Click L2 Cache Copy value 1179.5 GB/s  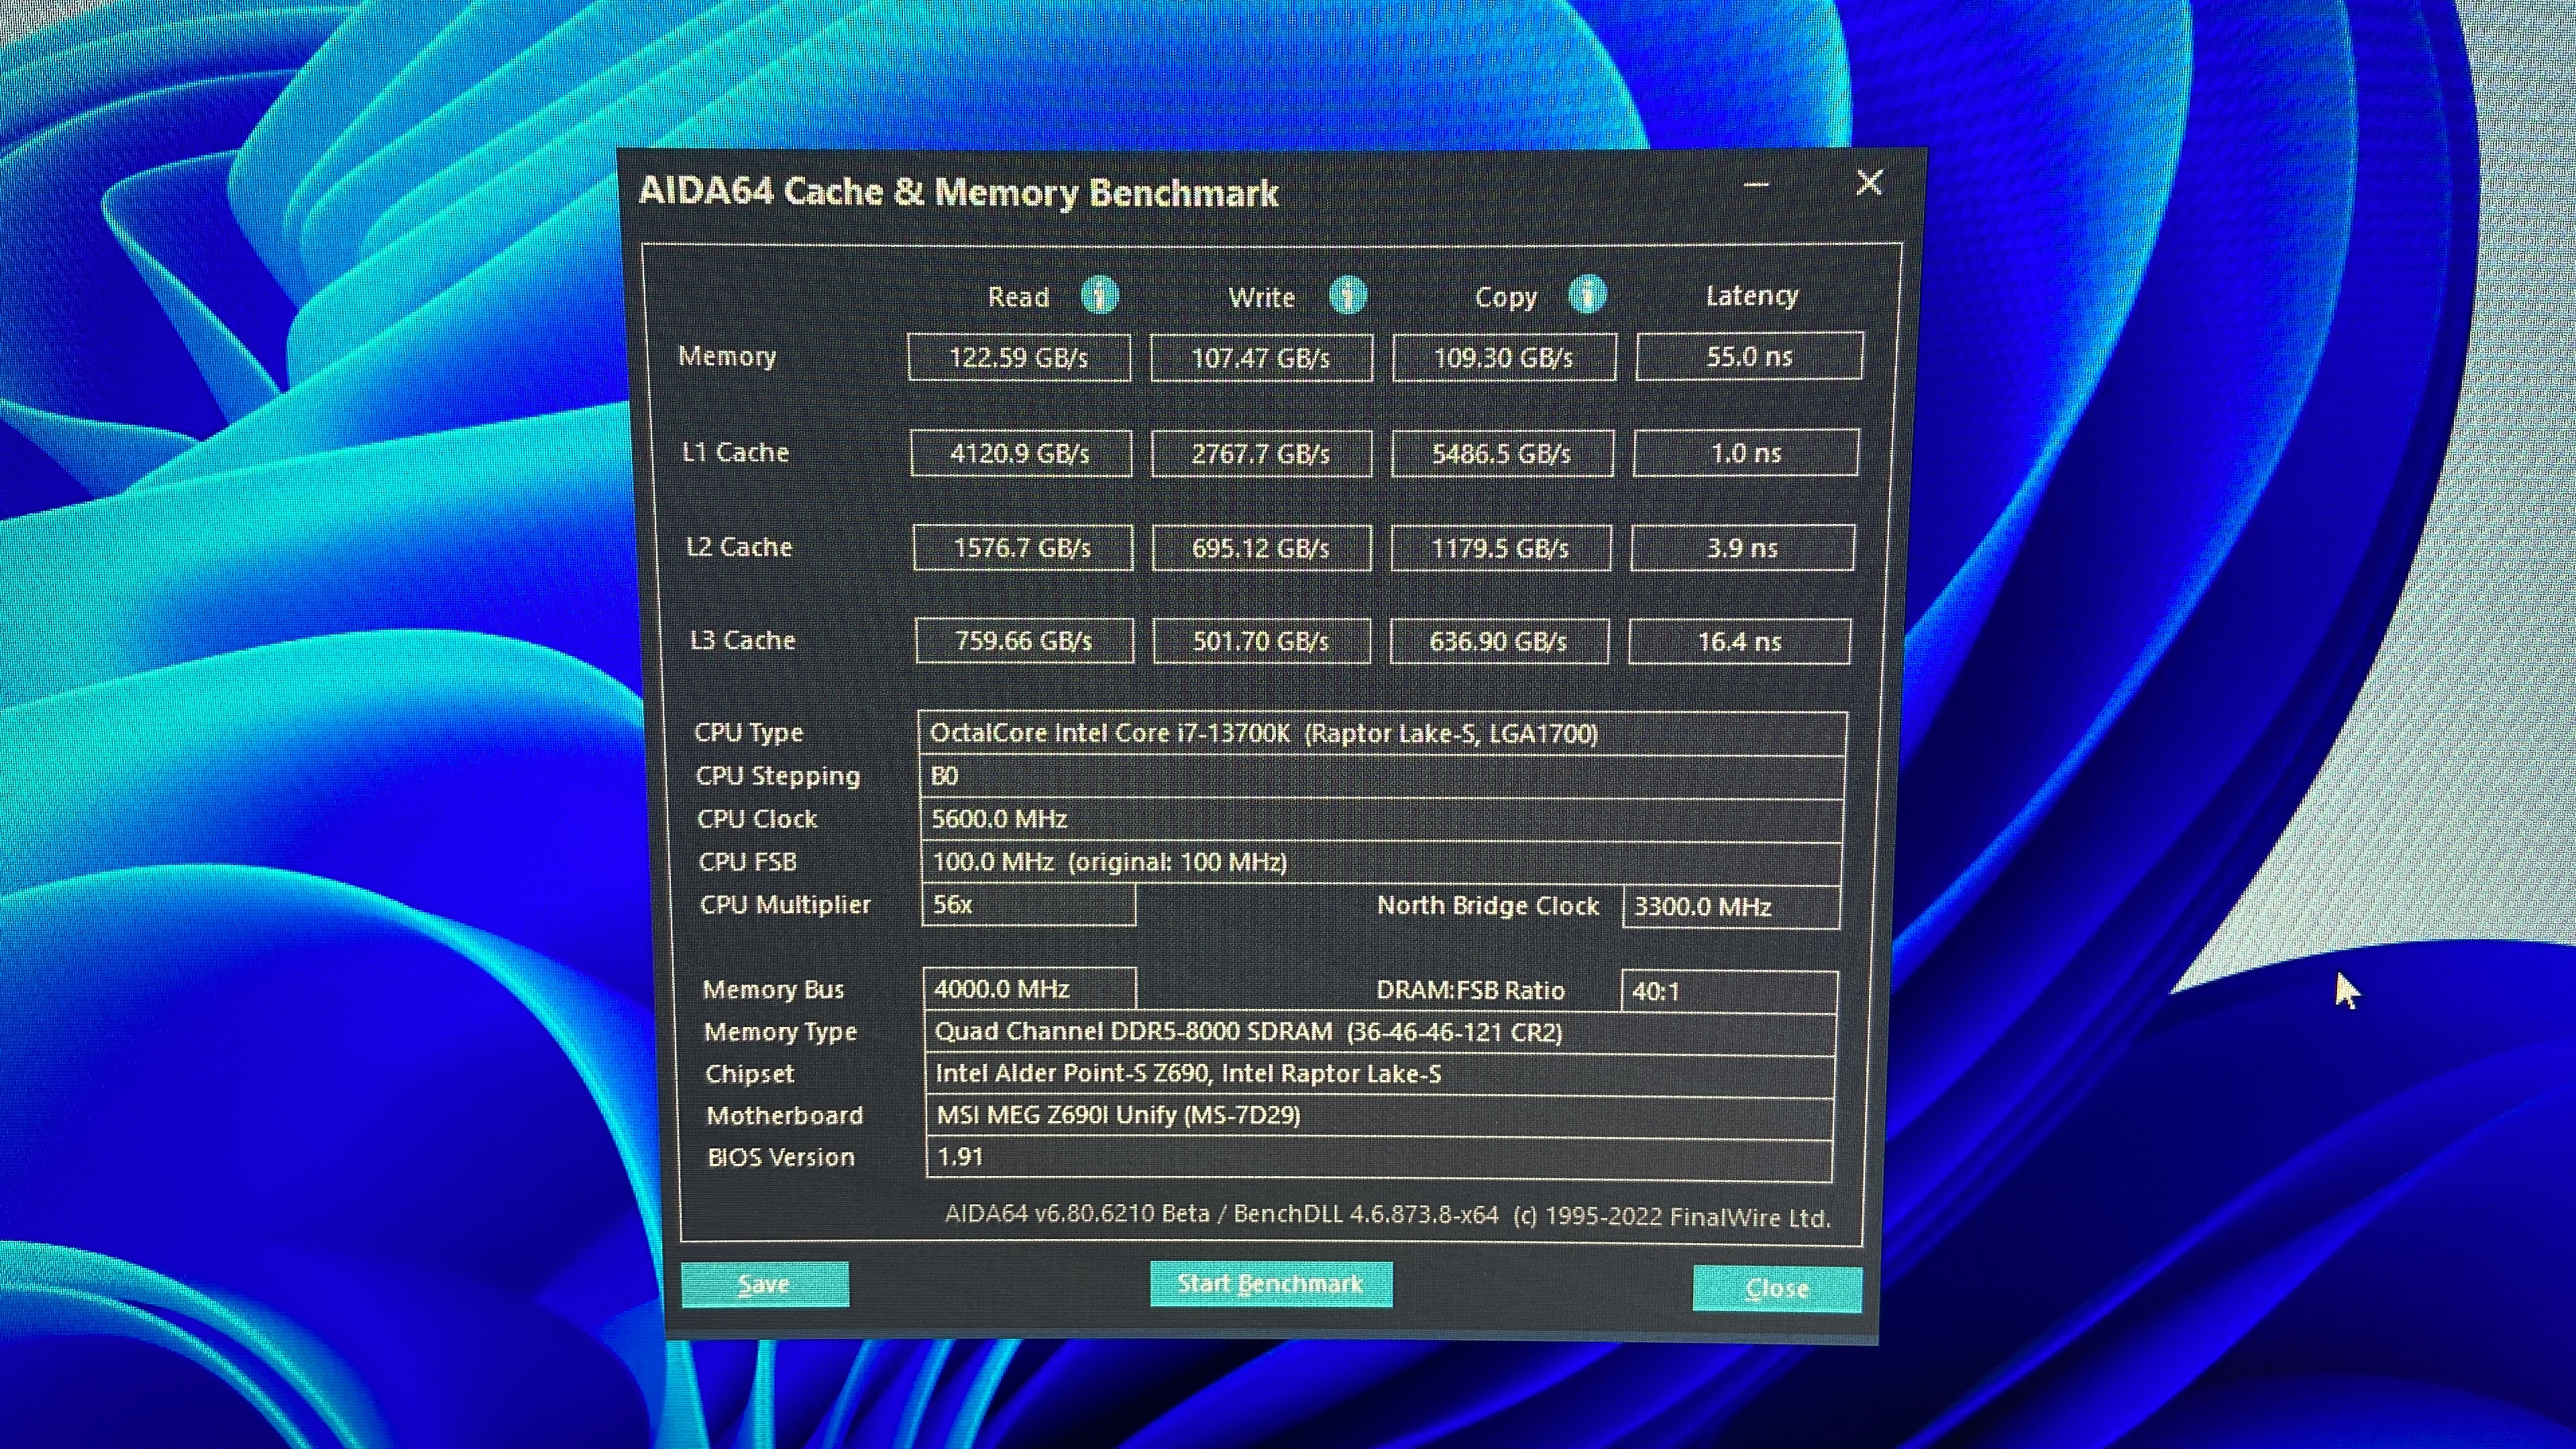click(1501, 548)
